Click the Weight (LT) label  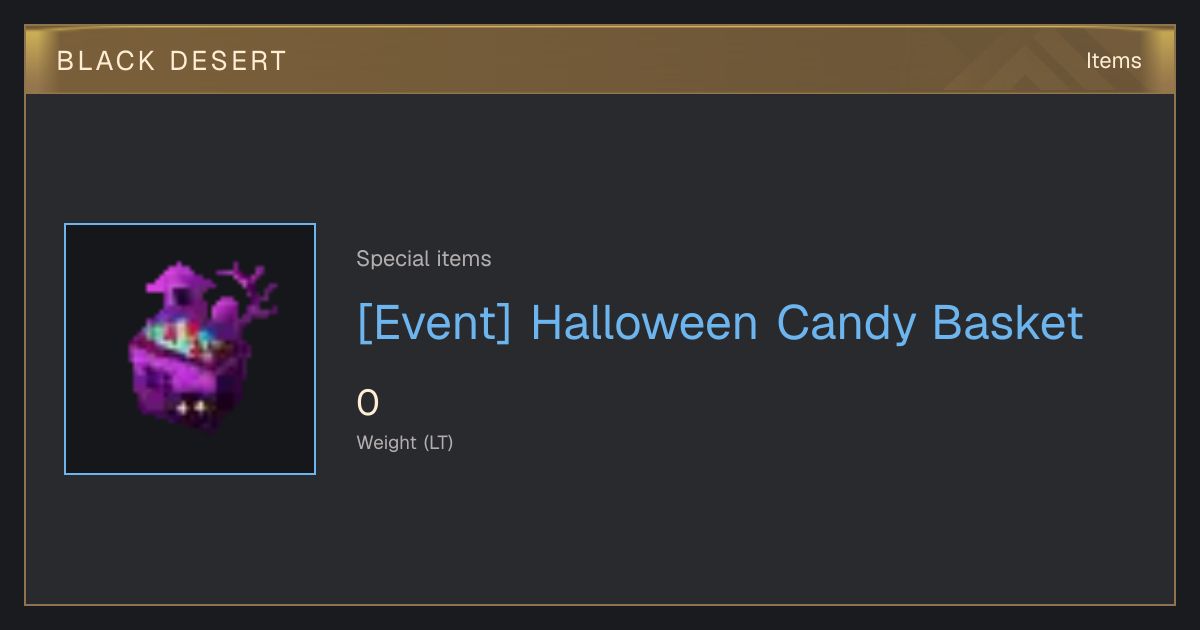tap(405, 442)
